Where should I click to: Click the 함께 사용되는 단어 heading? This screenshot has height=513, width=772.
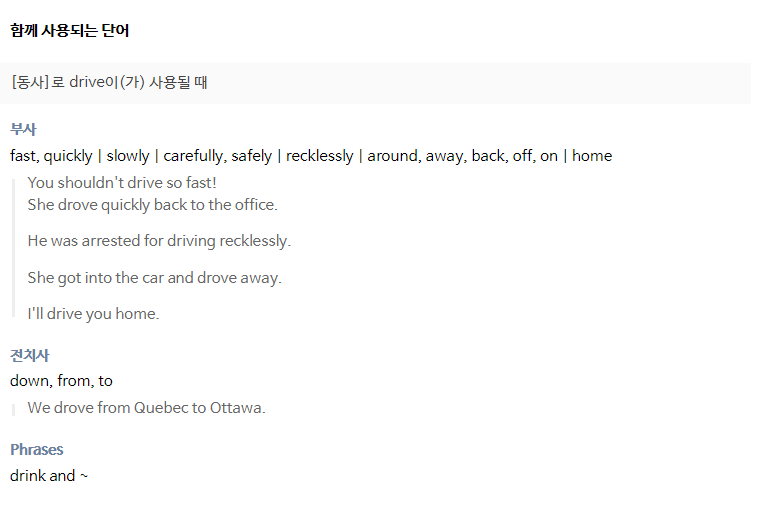click(x=69, y=31)
